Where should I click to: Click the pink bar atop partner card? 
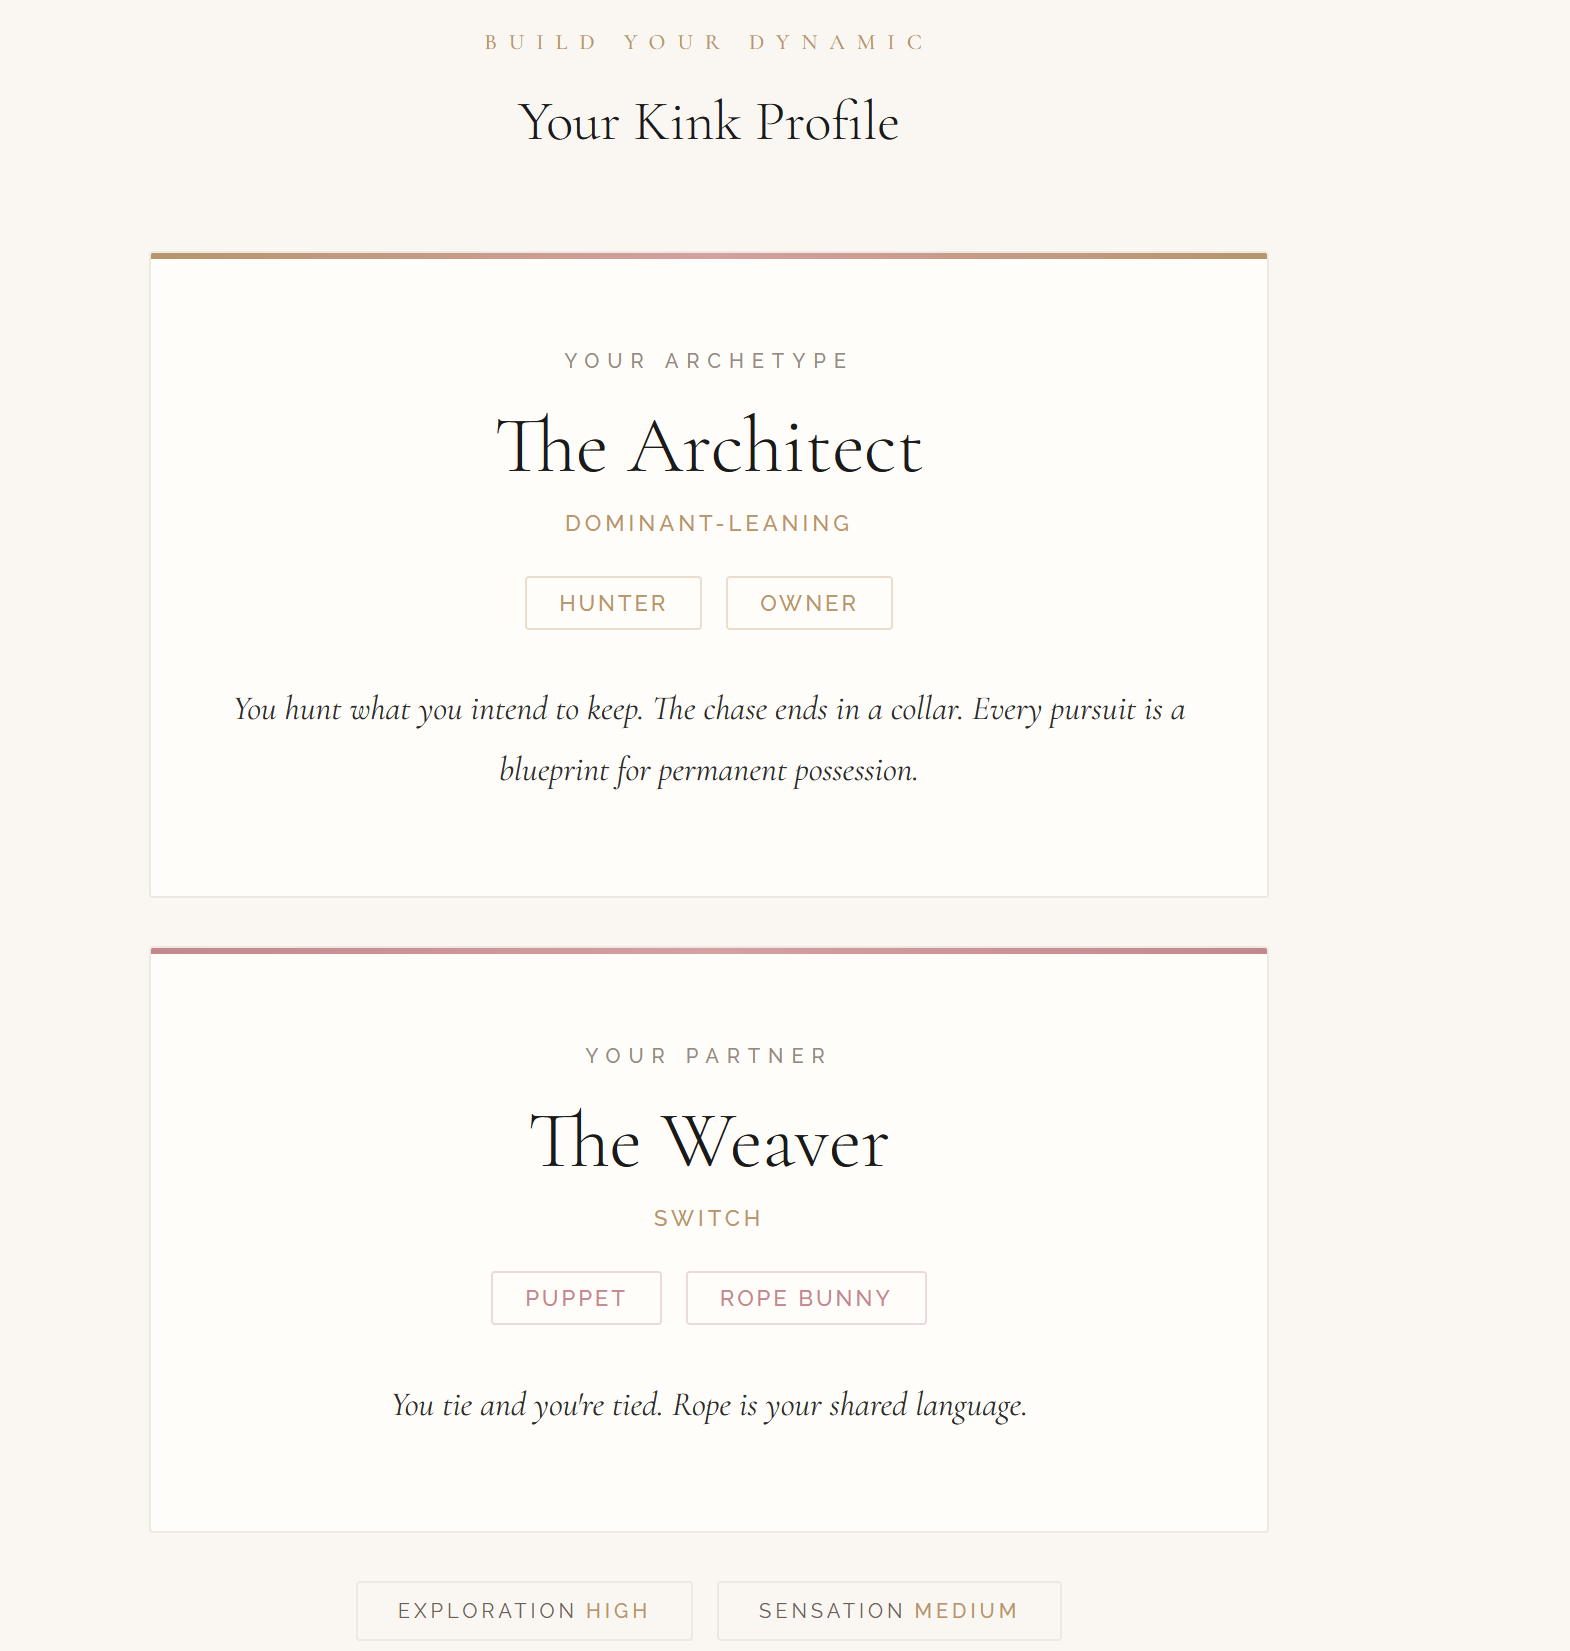pyautogui.click(x=708, y=951)
